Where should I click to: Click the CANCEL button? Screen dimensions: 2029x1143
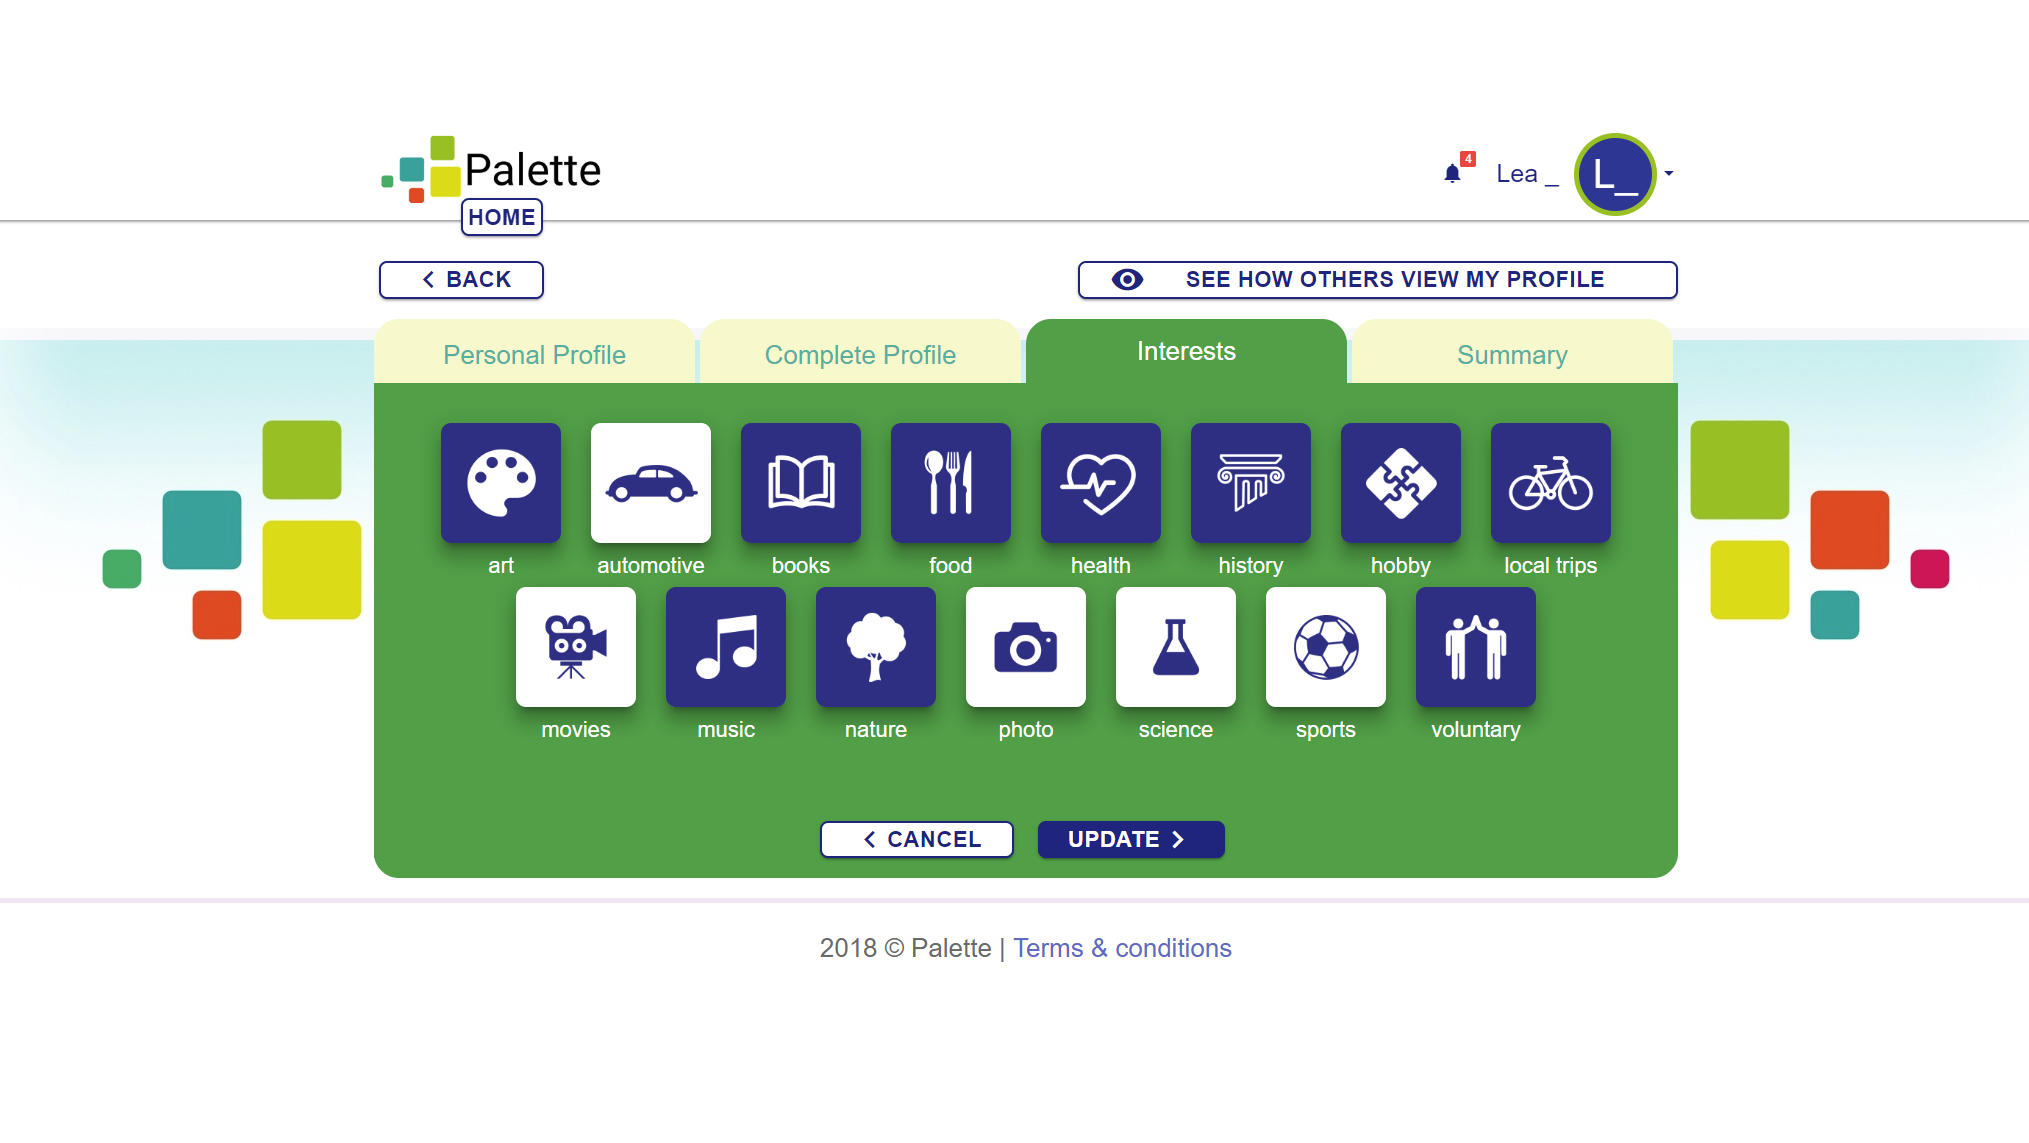tap(917, 839)
